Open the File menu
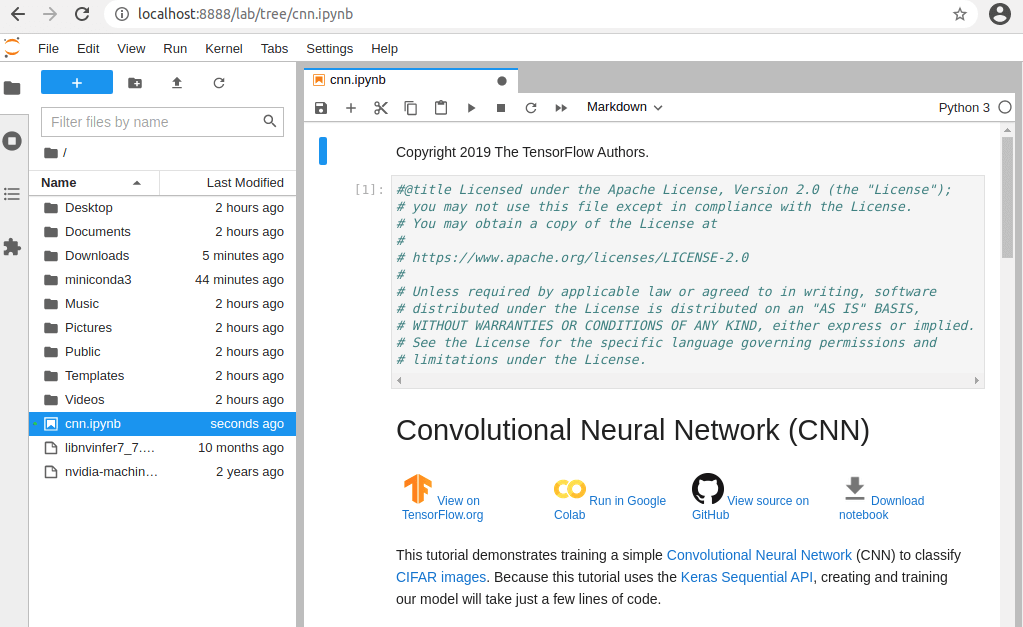1023x627 pixels. pos(48,48)
